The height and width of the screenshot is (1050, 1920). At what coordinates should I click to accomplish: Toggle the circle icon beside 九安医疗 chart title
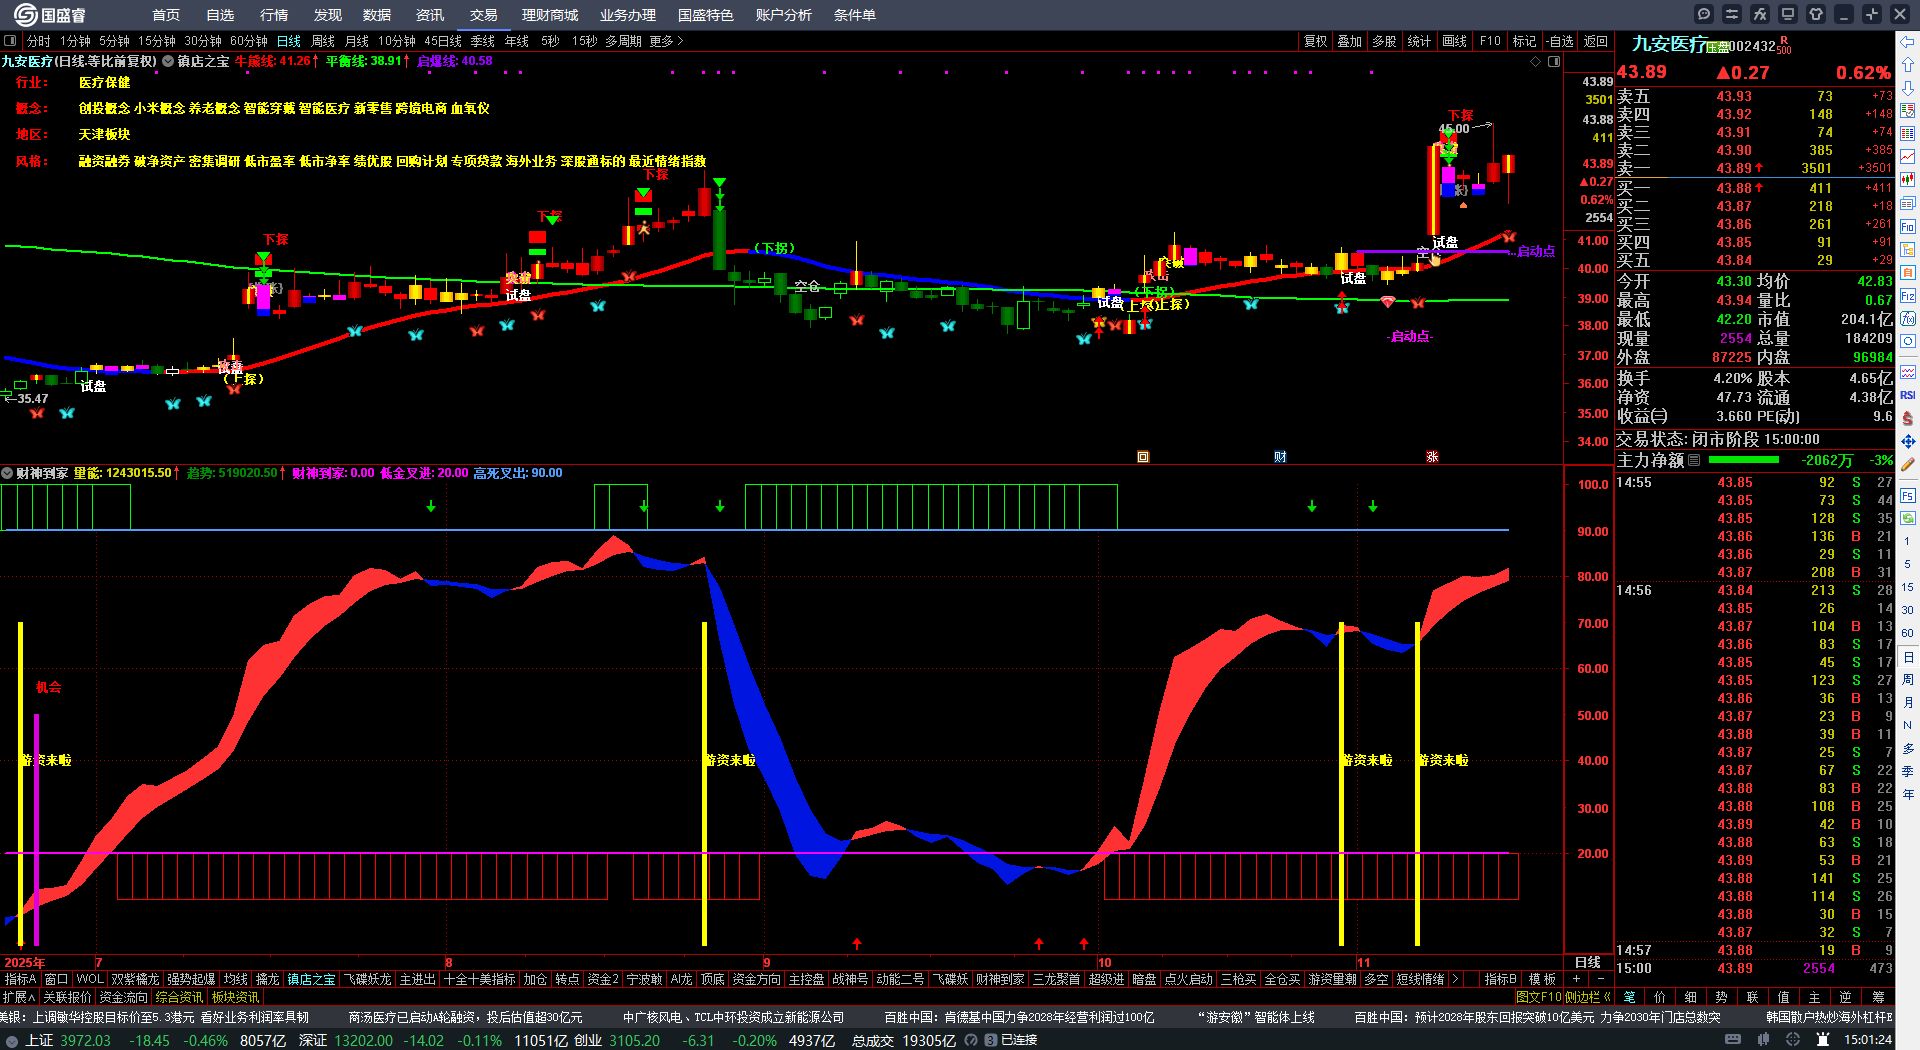point(168,61)
